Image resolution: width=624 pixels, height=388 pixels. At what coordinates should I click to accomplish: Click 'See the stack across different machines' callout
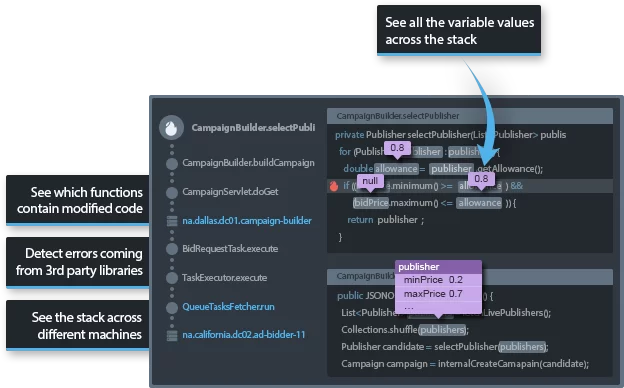point(78,326)
